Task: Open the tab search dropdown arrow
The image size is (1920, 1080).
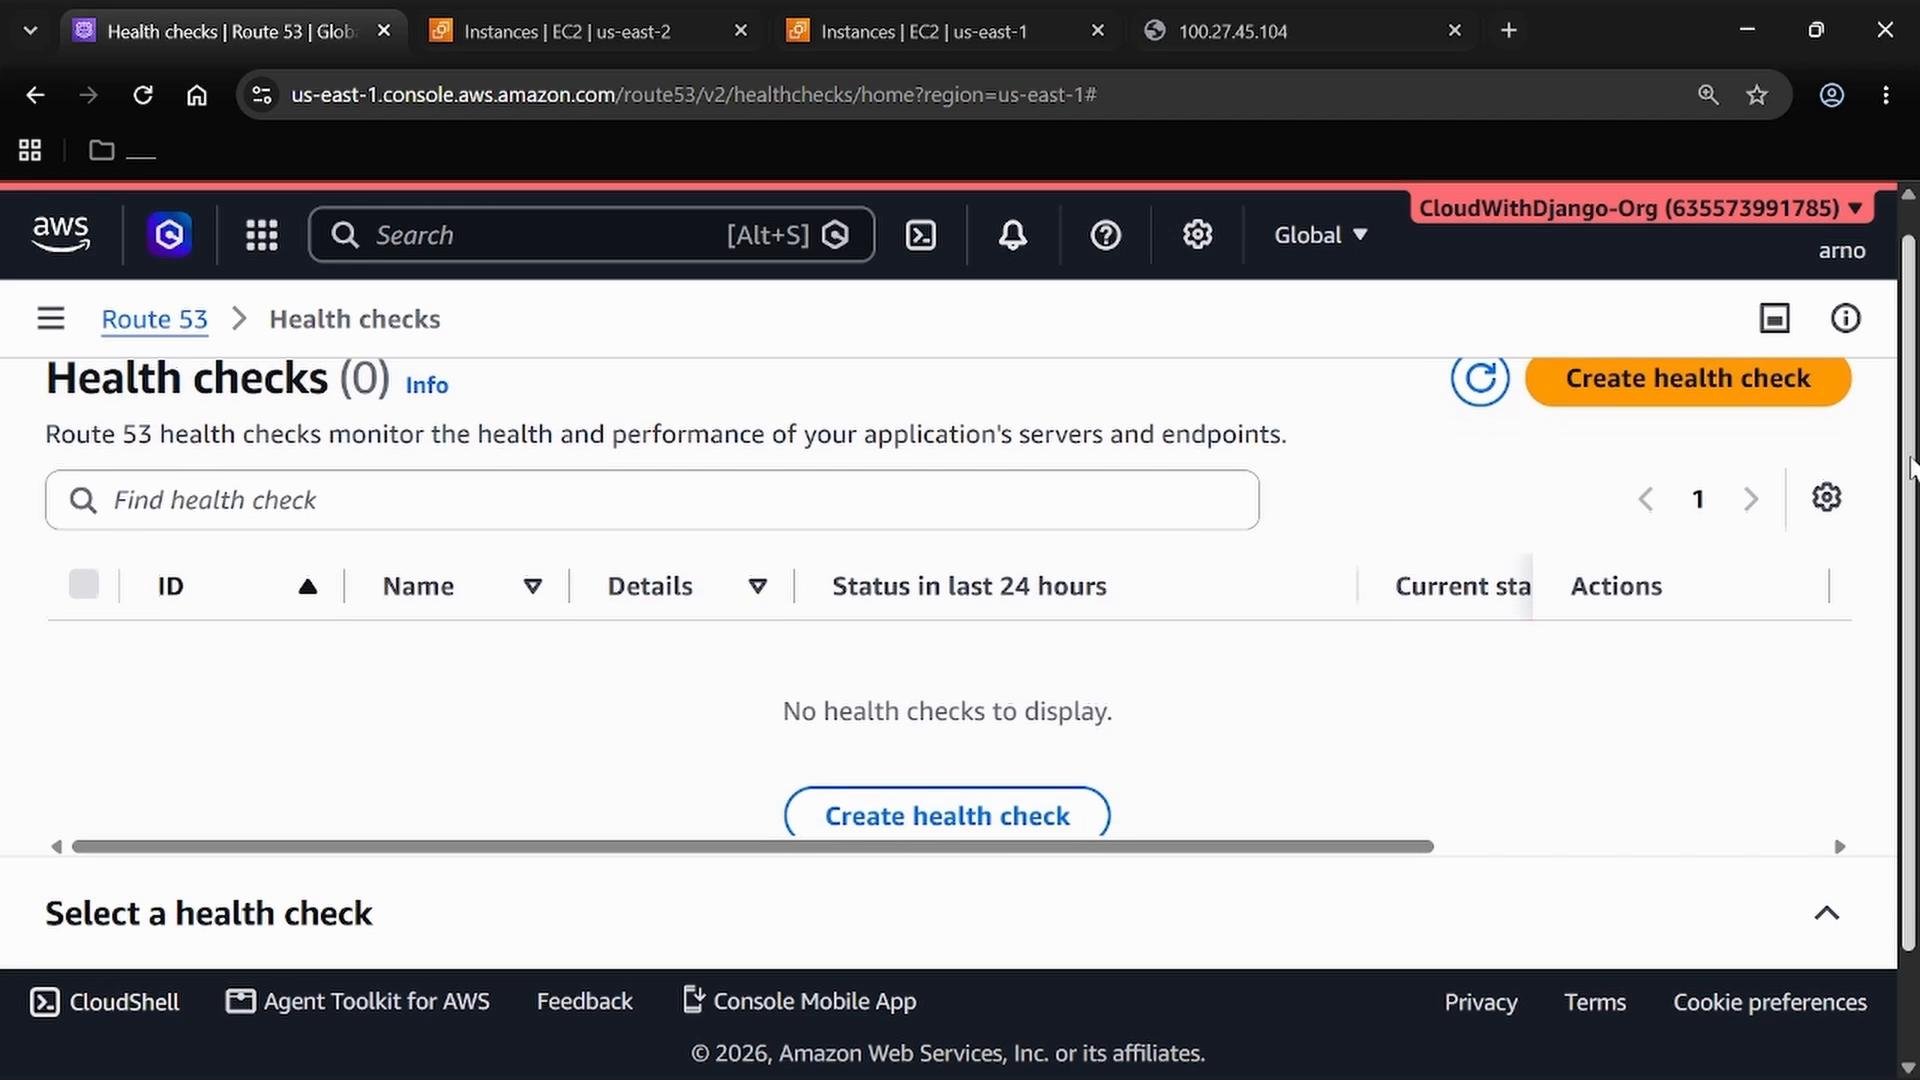Action: (x=30, y=31)
